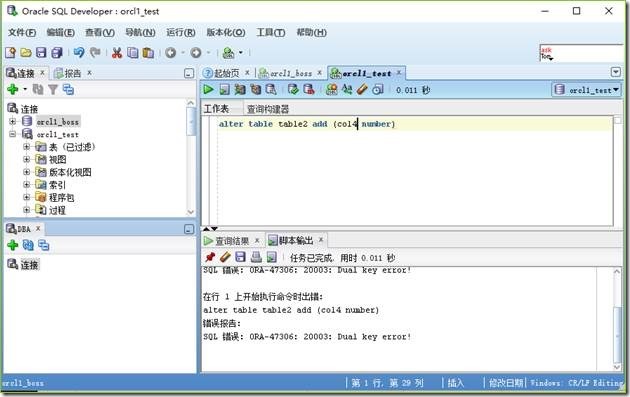This screenshot has width=630, height=397.
Task: Run statement with the green play icon
Action: coord(208,89)
